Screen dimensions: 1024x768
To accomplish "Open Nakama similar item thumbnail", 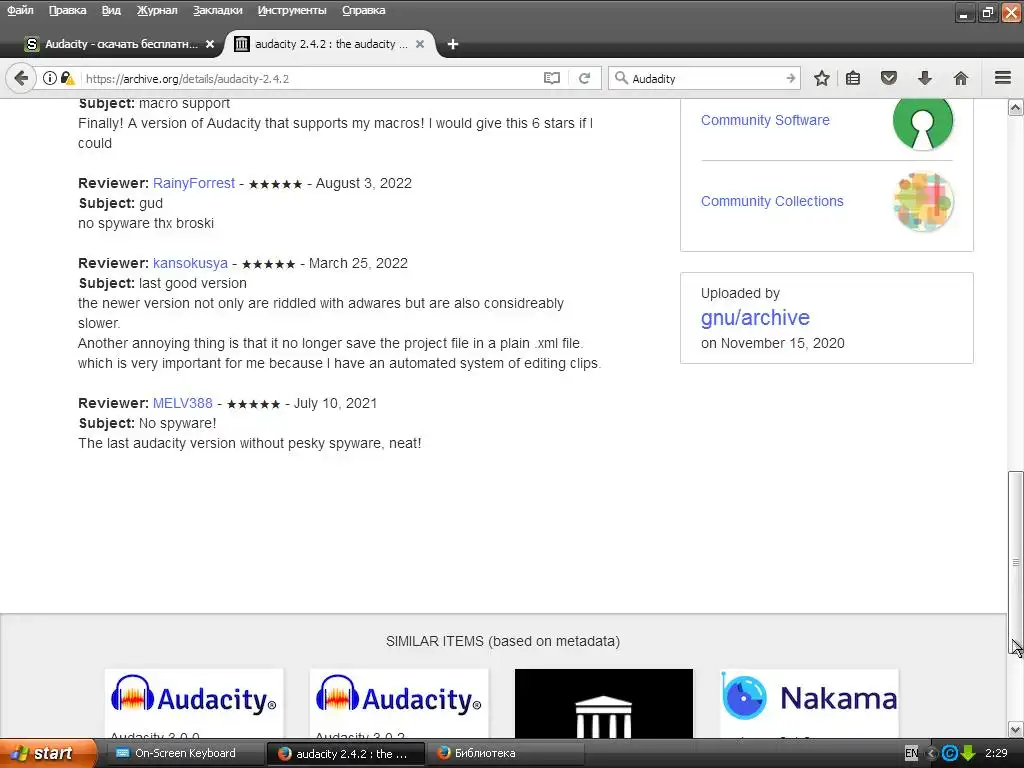I will pyautogui.click(x=809, y=703).
